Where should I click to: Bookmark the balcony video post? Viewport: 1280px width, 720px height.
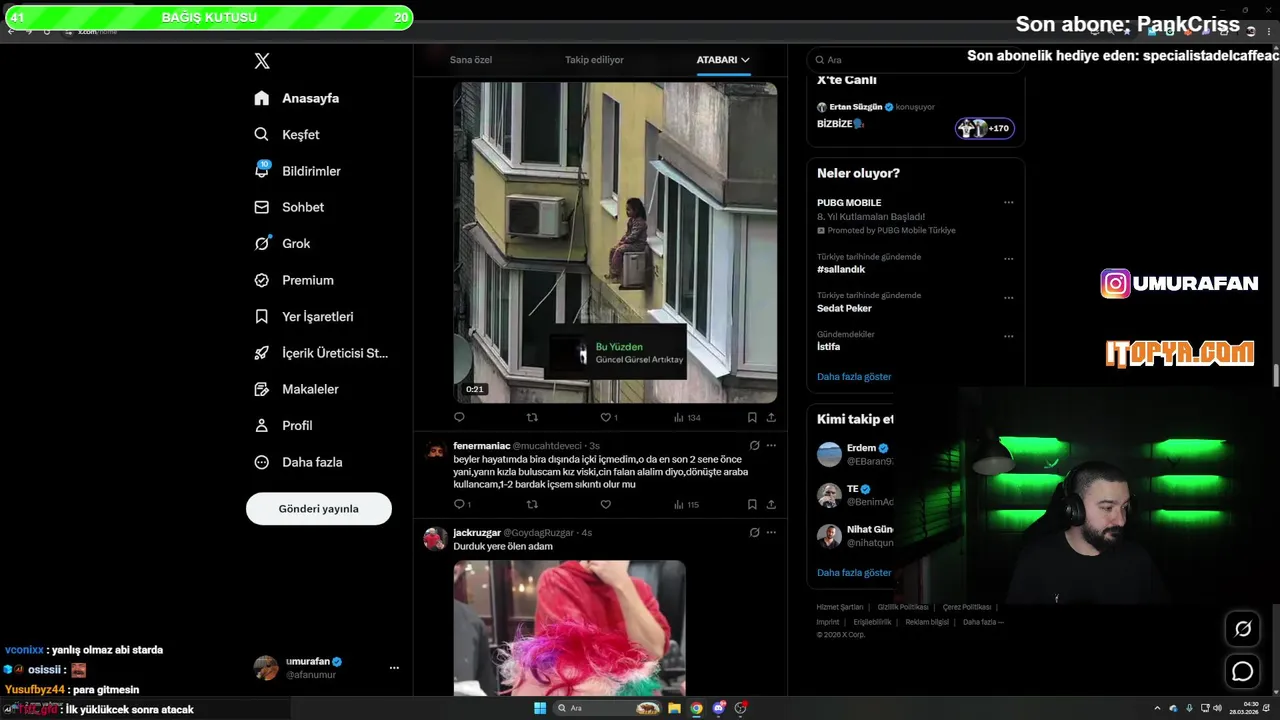(x=752, y=417)
